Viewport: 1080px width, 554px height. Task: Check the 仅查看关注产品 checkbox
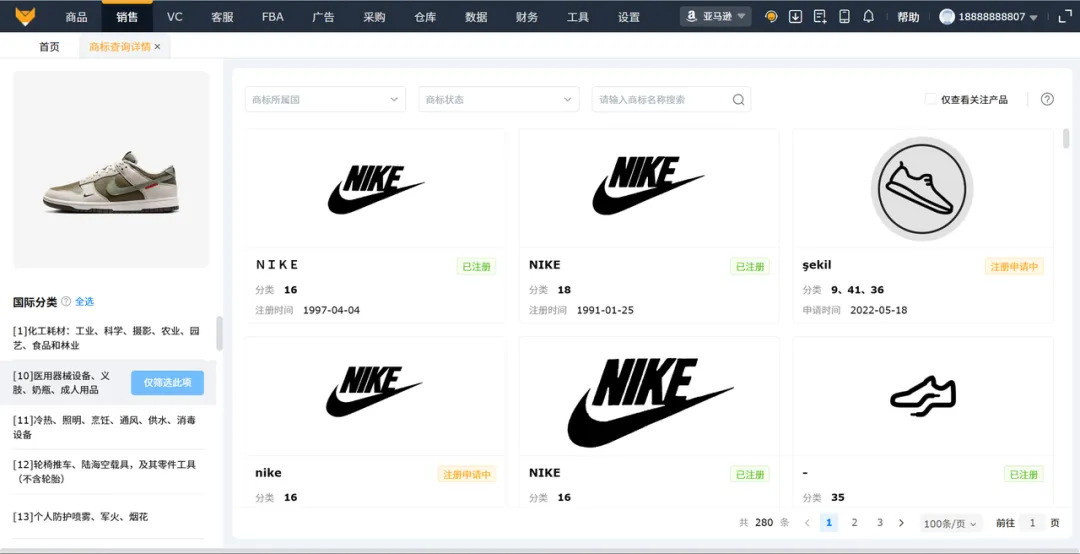click(x=931, y=99)
